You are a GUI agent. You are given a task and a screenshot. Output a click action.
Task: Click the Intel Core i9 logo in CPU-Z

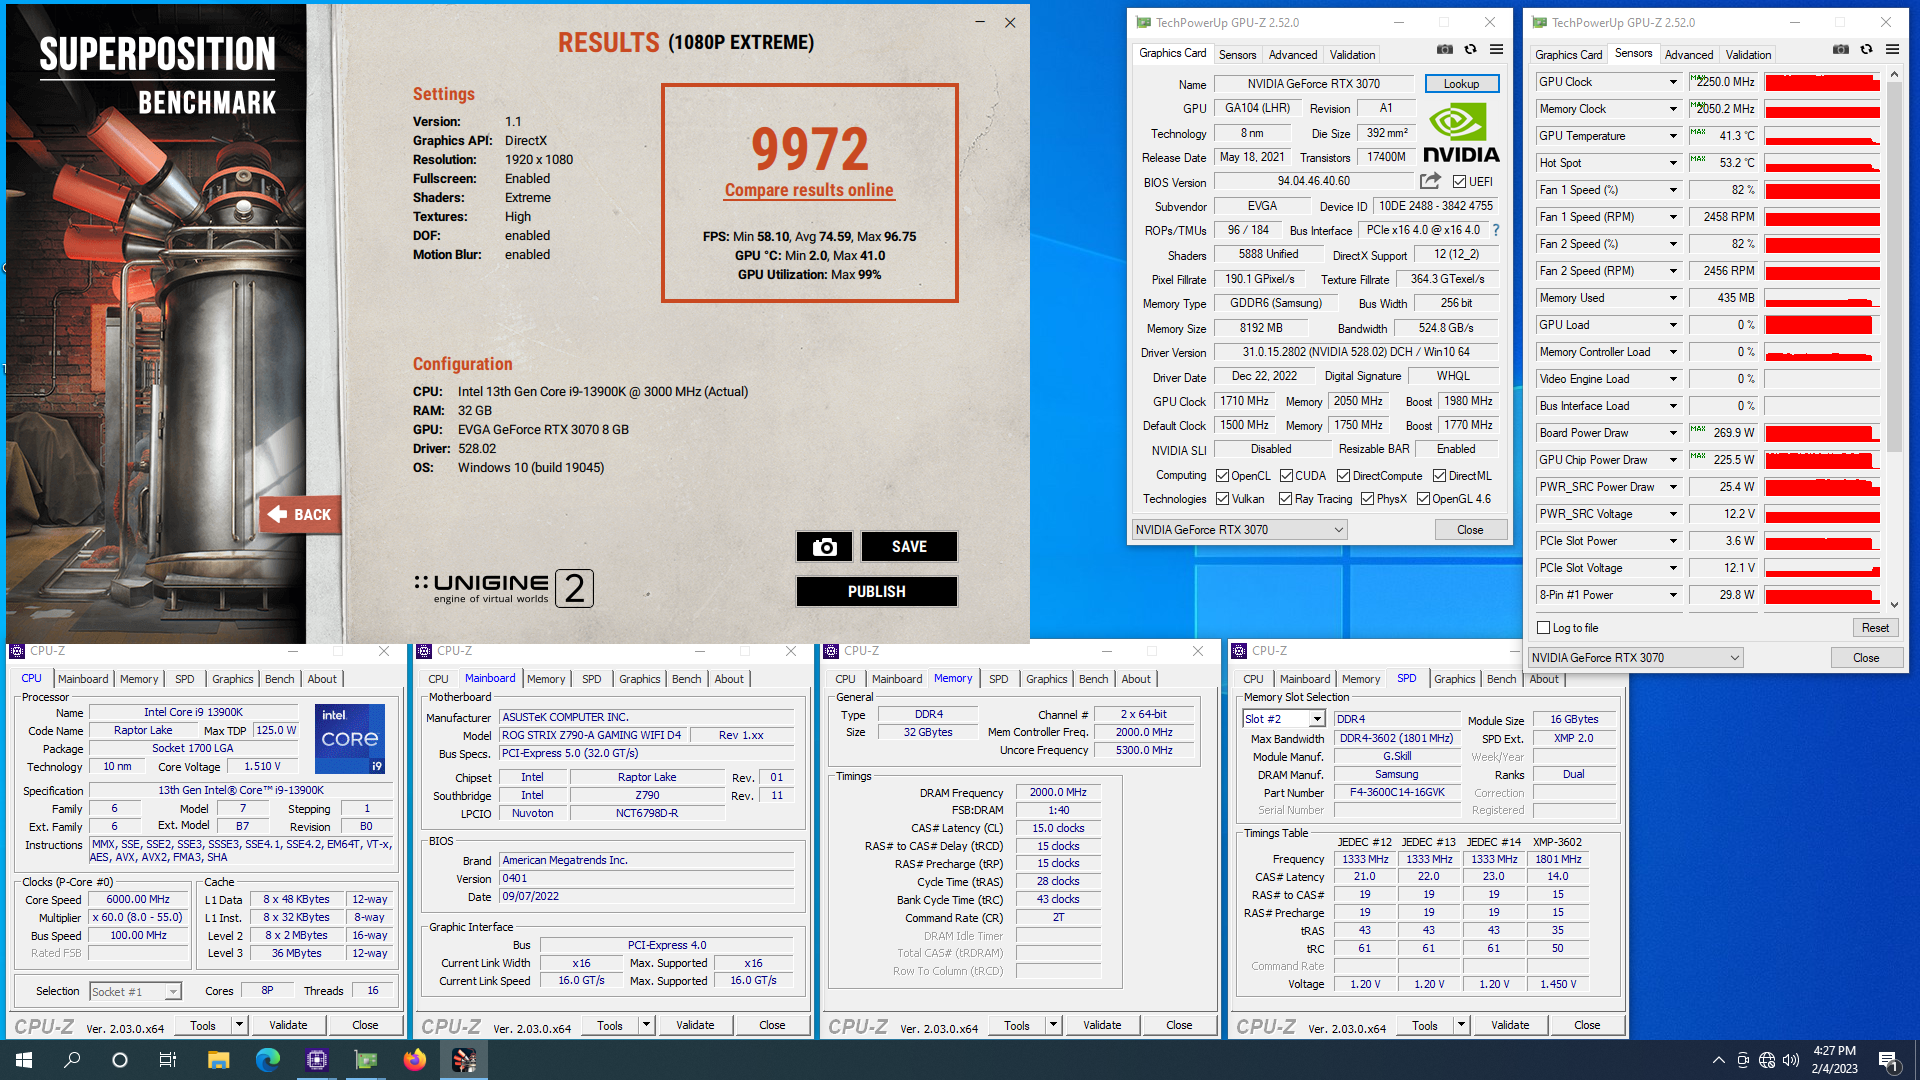click(350, 739)
